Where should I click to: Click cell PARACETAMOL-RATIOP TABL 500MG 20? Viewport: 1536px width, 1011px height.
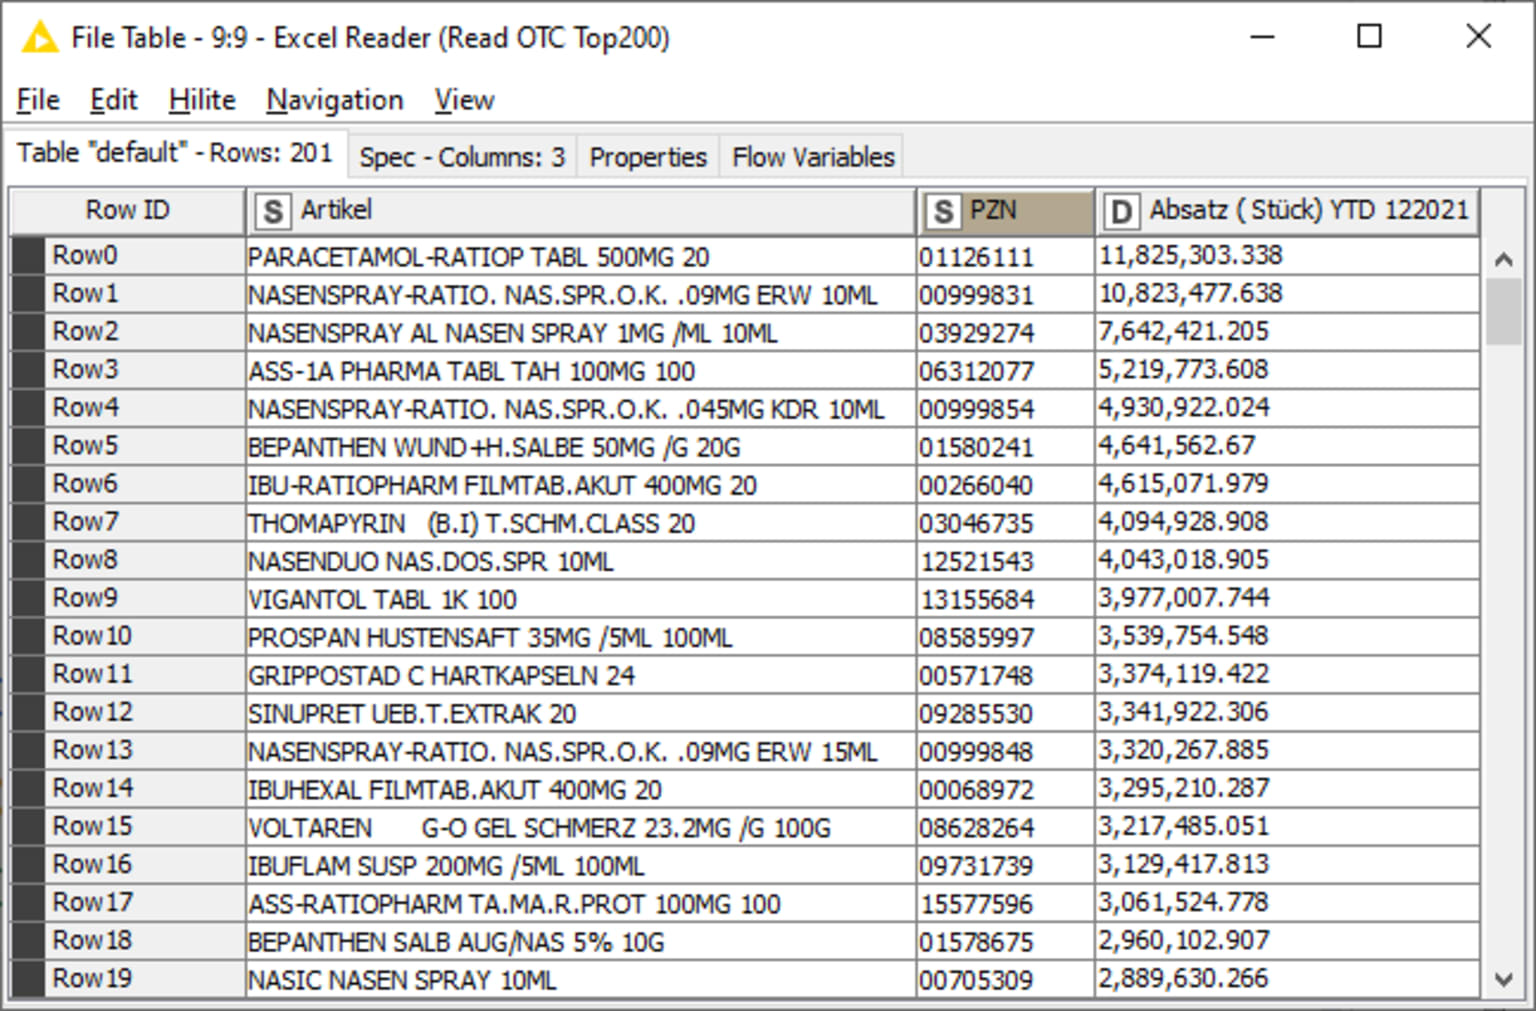tap(581, 256)
